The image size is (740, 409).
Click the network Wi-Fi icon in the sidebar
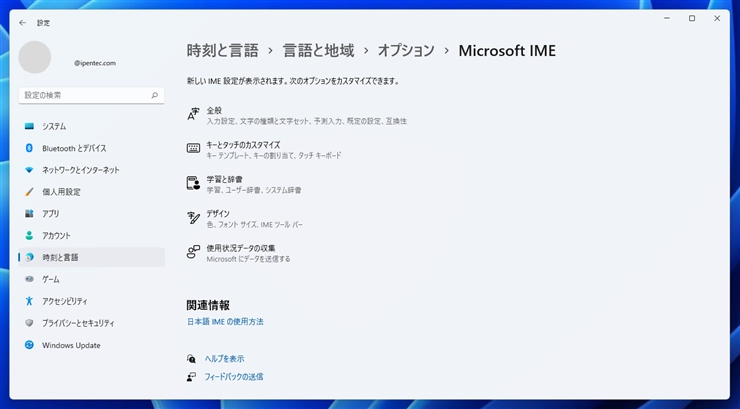[x=29, y=170]
